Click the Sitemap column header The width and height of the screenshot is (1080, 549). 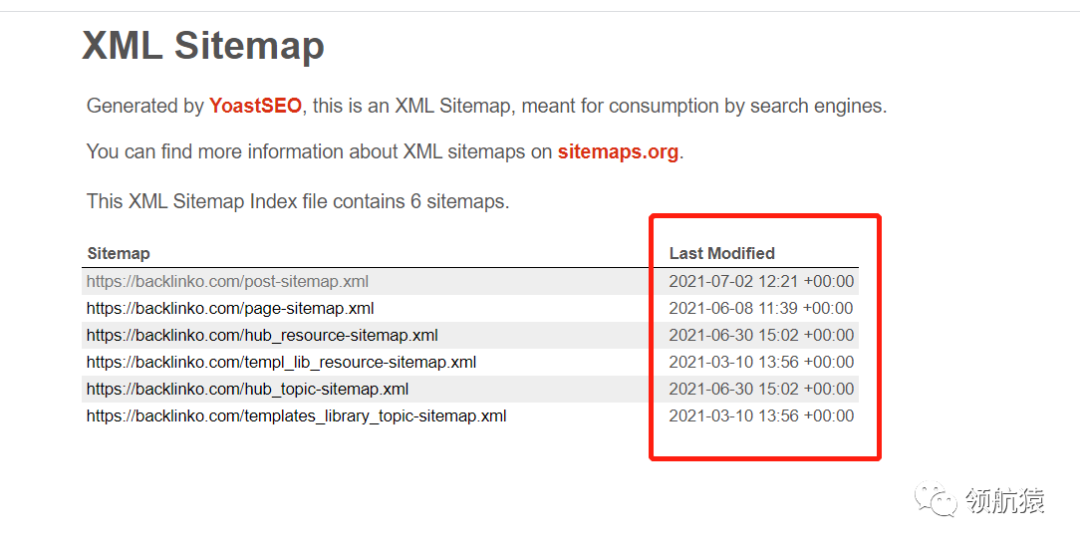[118, 254]
